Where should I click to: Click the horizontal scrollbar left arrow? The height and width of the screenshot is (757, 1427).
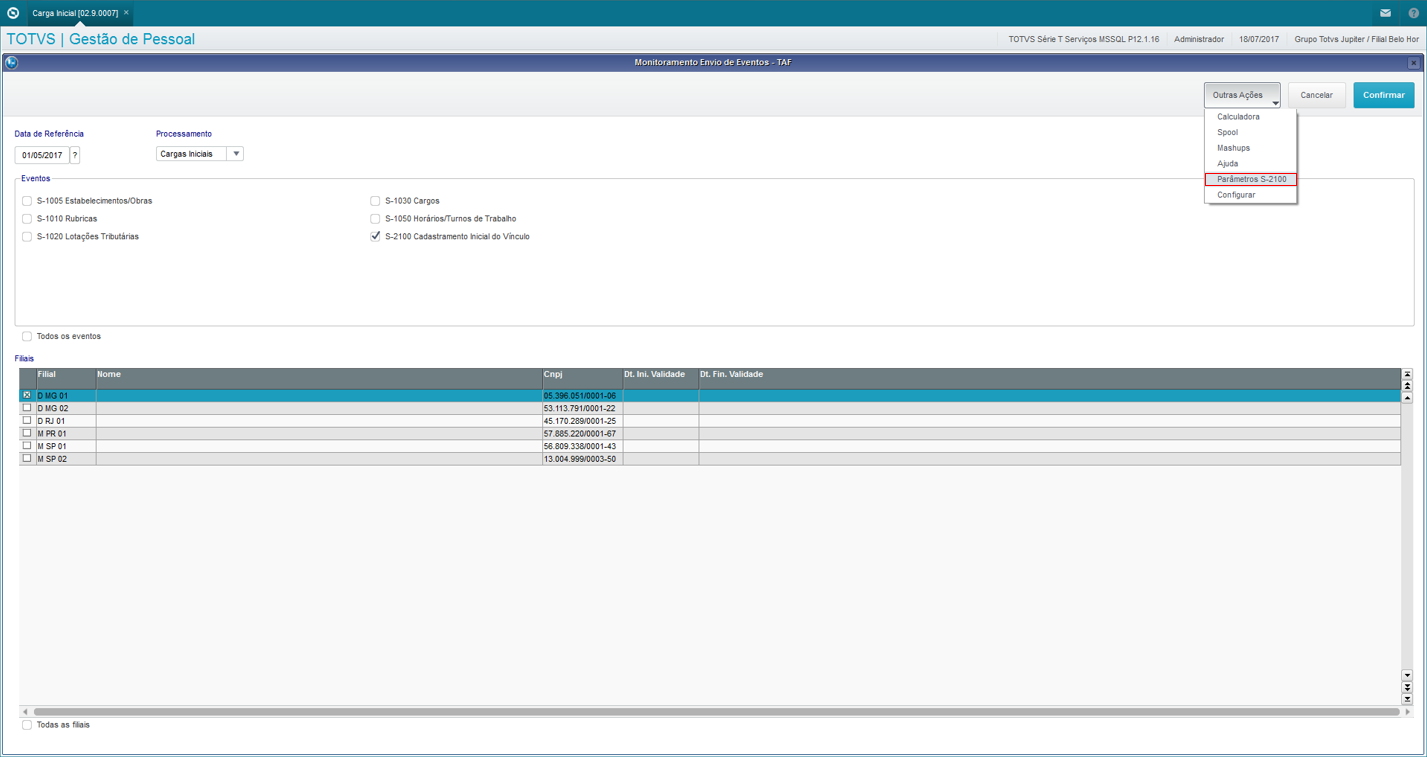(25, 712)
